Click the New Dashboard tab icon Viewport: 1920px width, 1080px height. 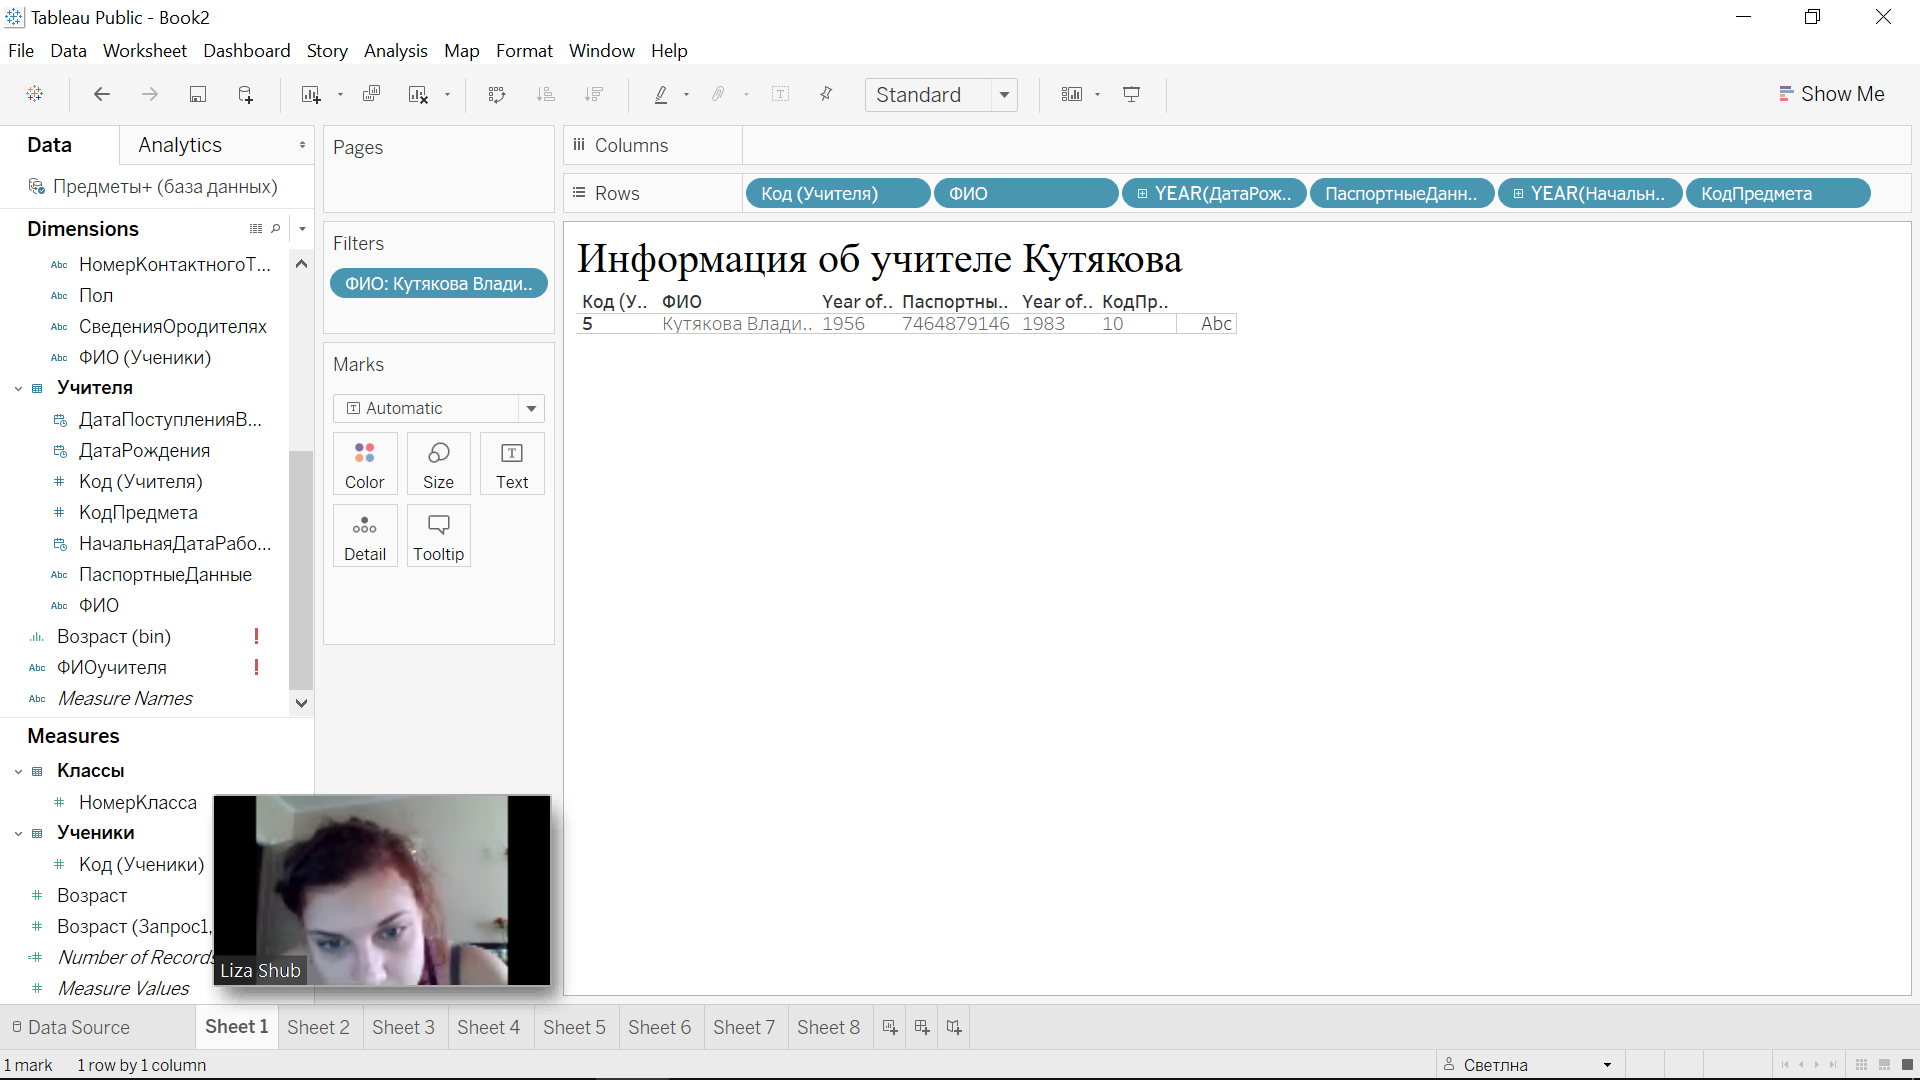click(x=922, y=1027)
